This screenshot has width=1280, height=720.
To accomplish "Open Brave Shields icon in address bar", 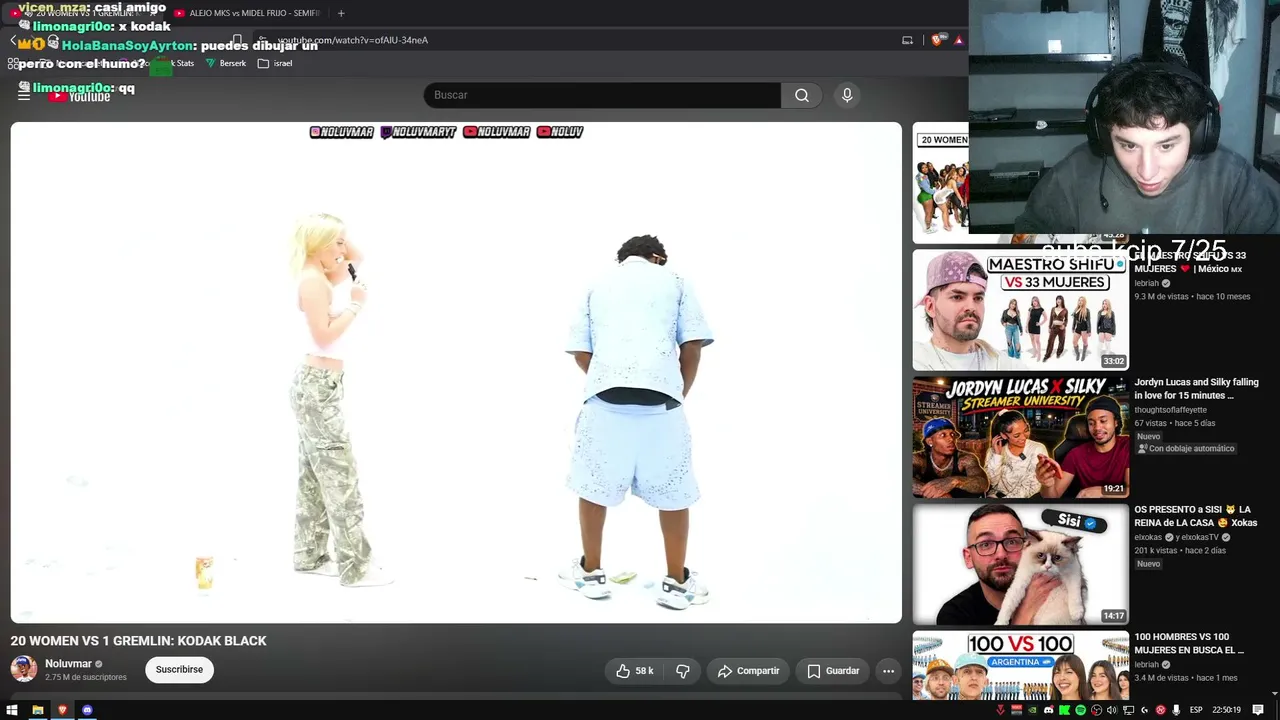I will [x=937, y=40].
